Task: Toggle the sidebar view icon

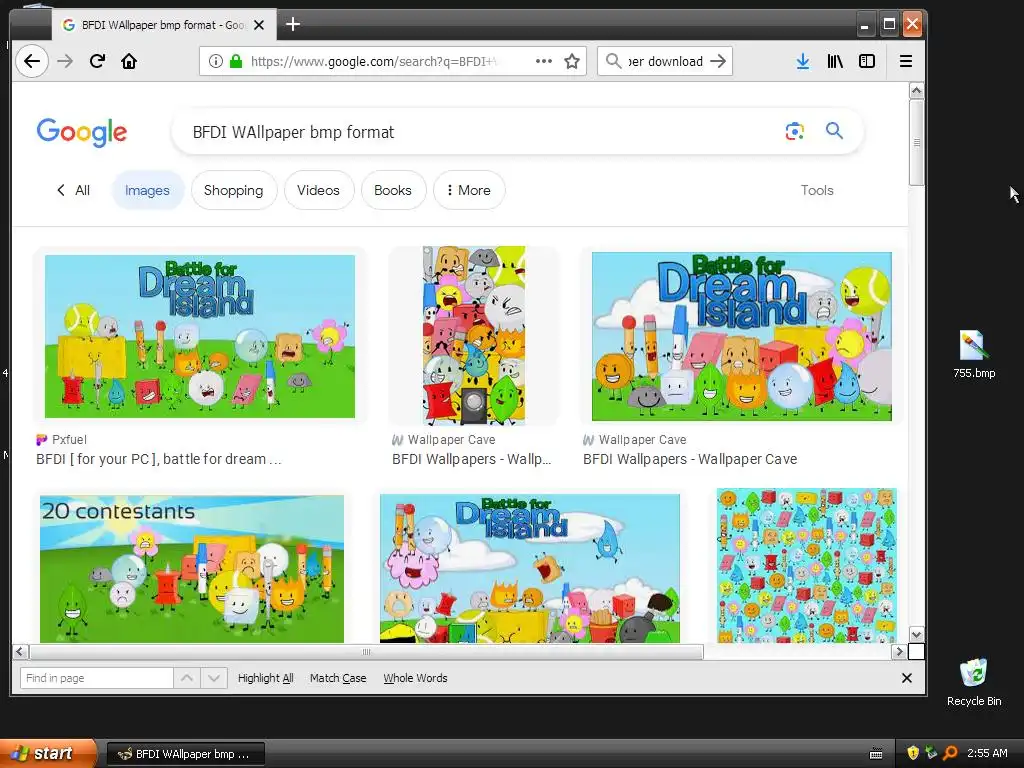Action: tap(867, 61)
